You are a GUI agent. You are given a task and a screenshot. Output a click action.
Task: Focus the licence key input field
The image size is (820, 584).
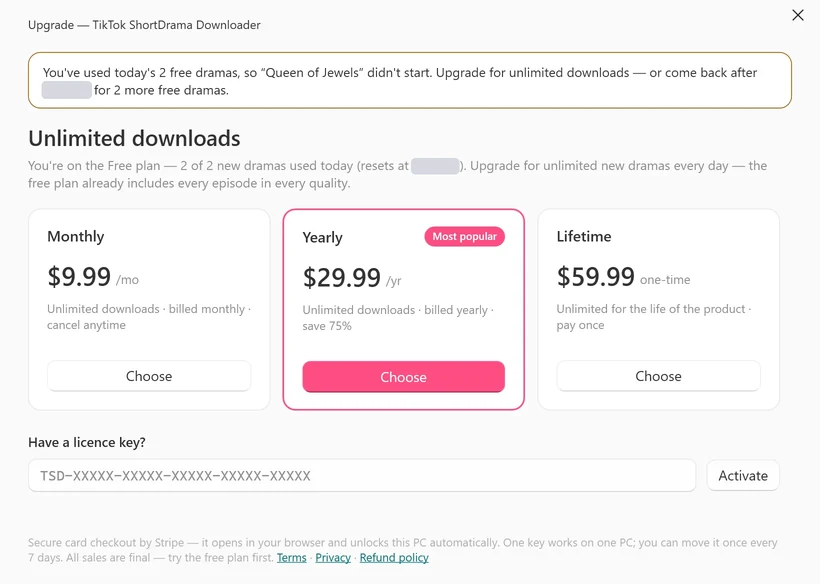click(362, 475)
